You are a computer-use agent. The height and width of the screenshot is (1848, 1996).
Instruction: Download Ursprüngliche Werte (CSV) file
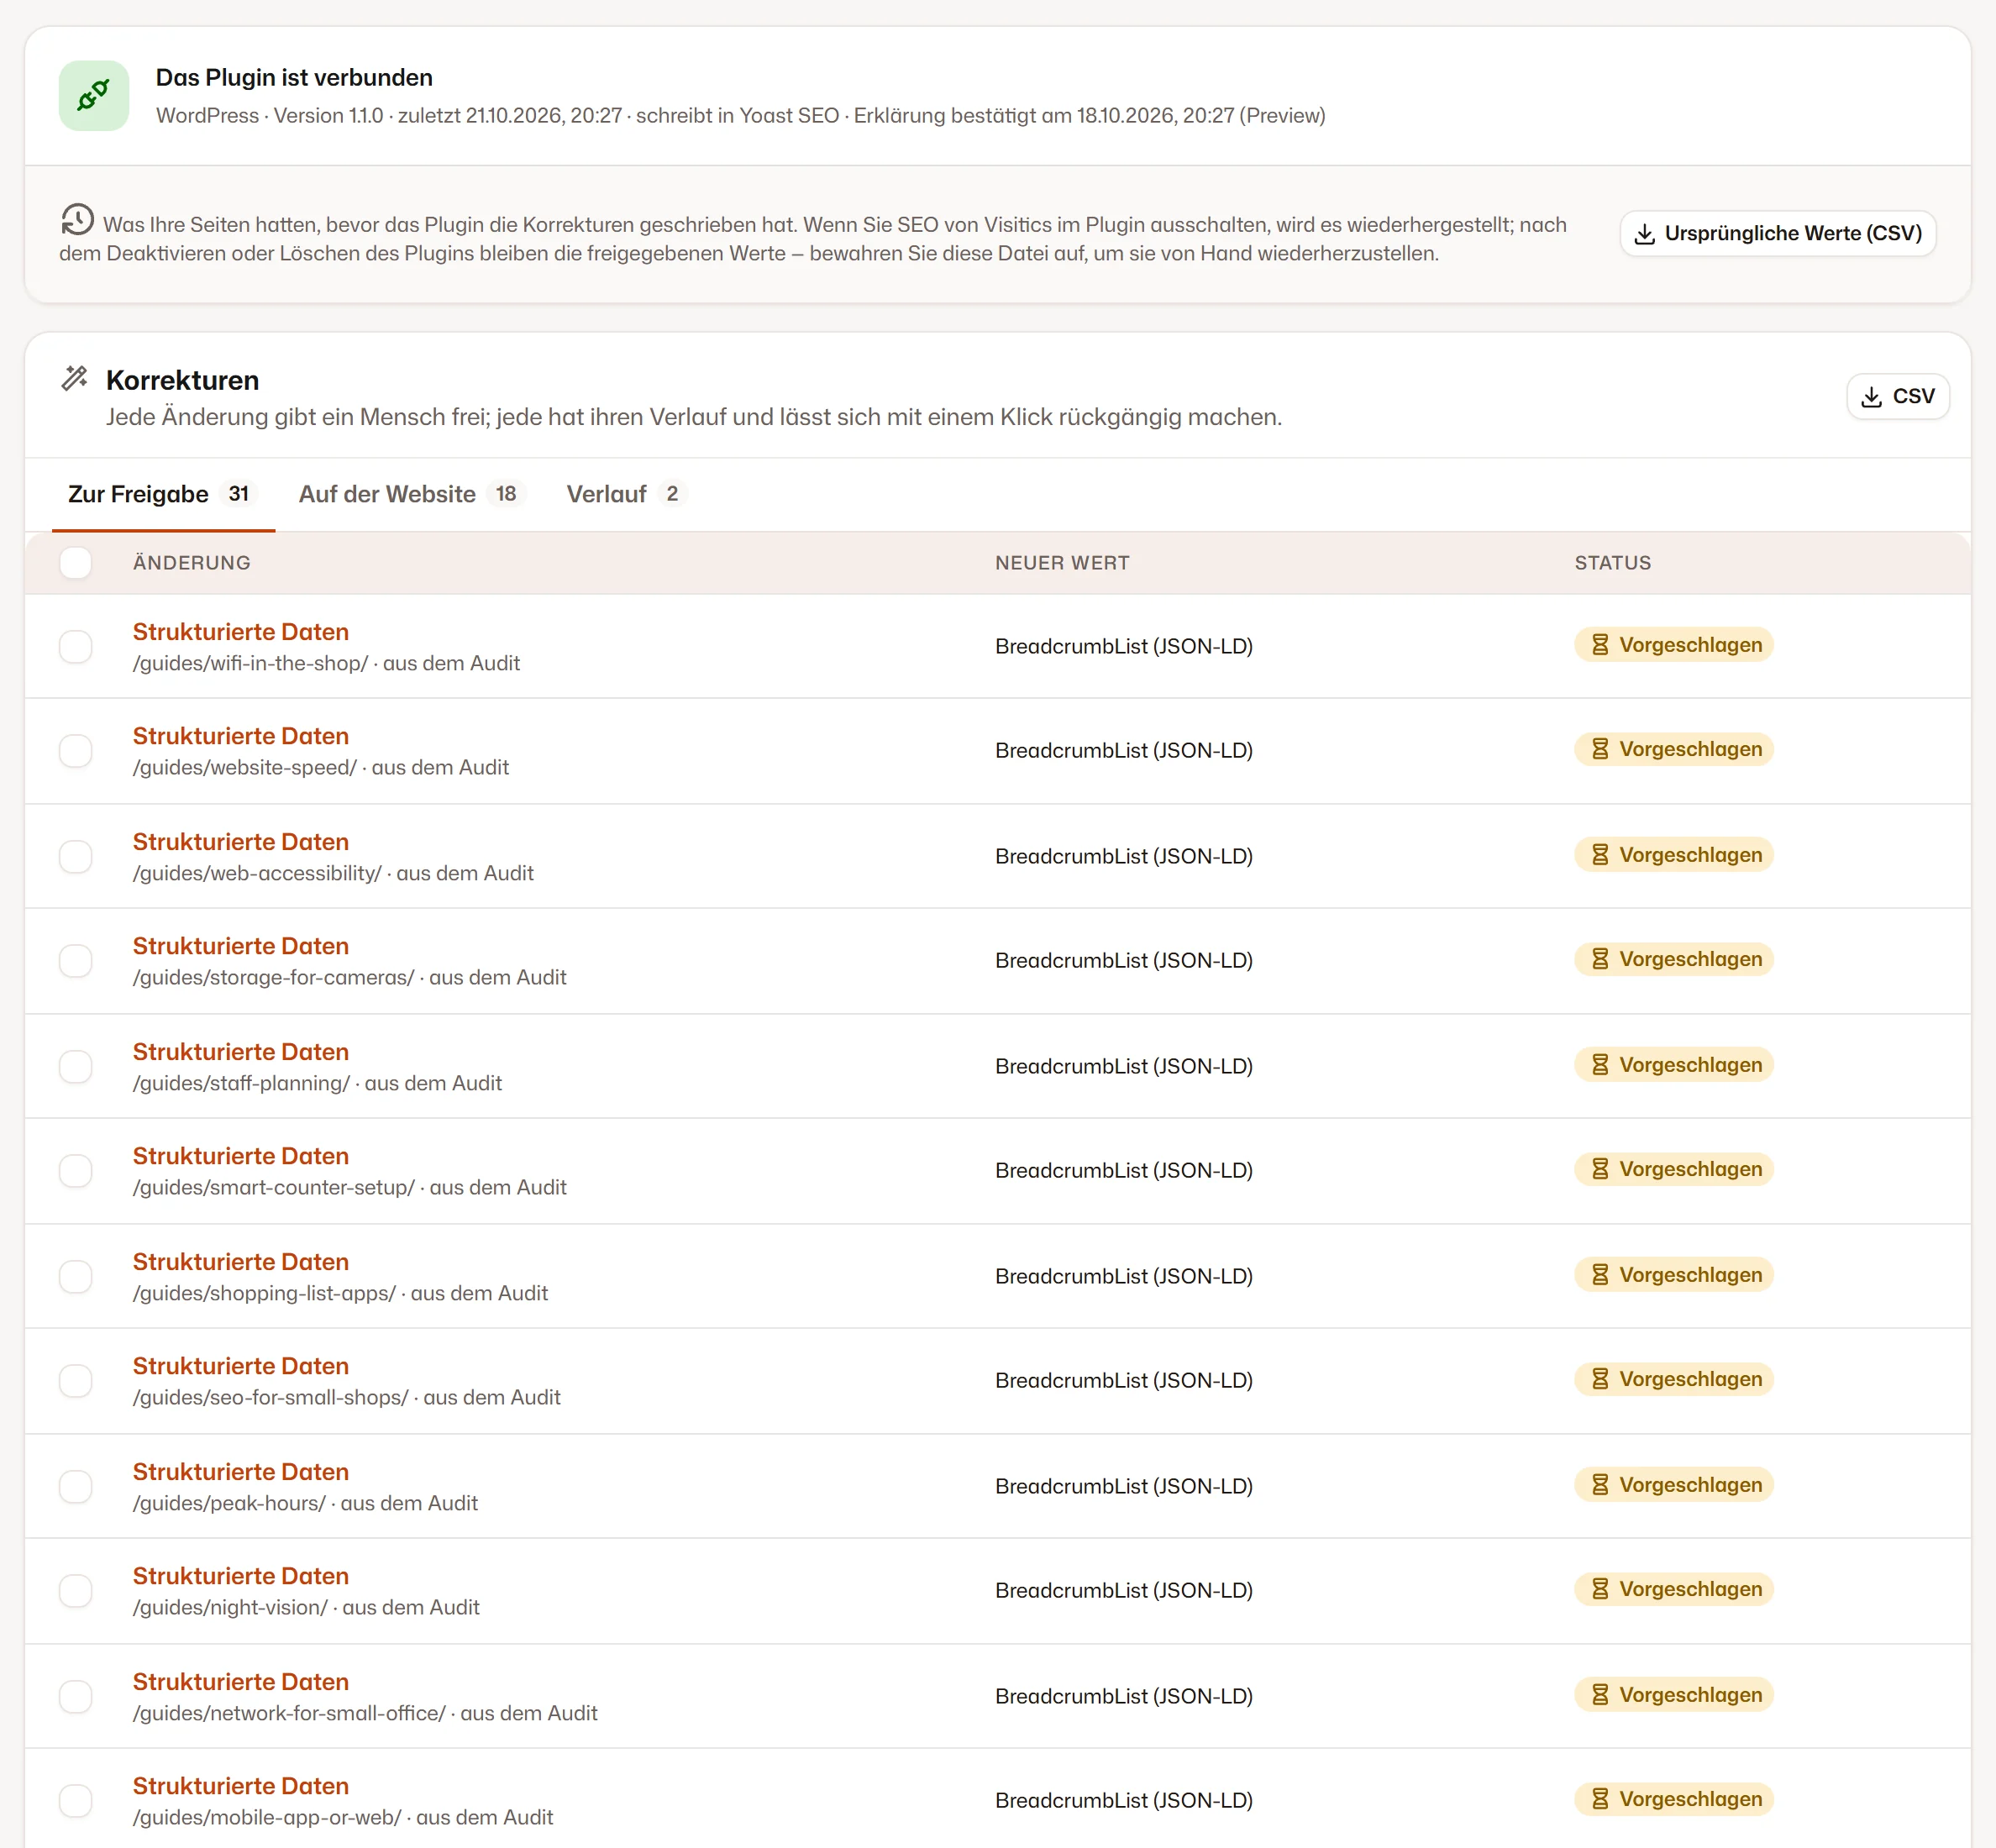tap(1777, 234)
